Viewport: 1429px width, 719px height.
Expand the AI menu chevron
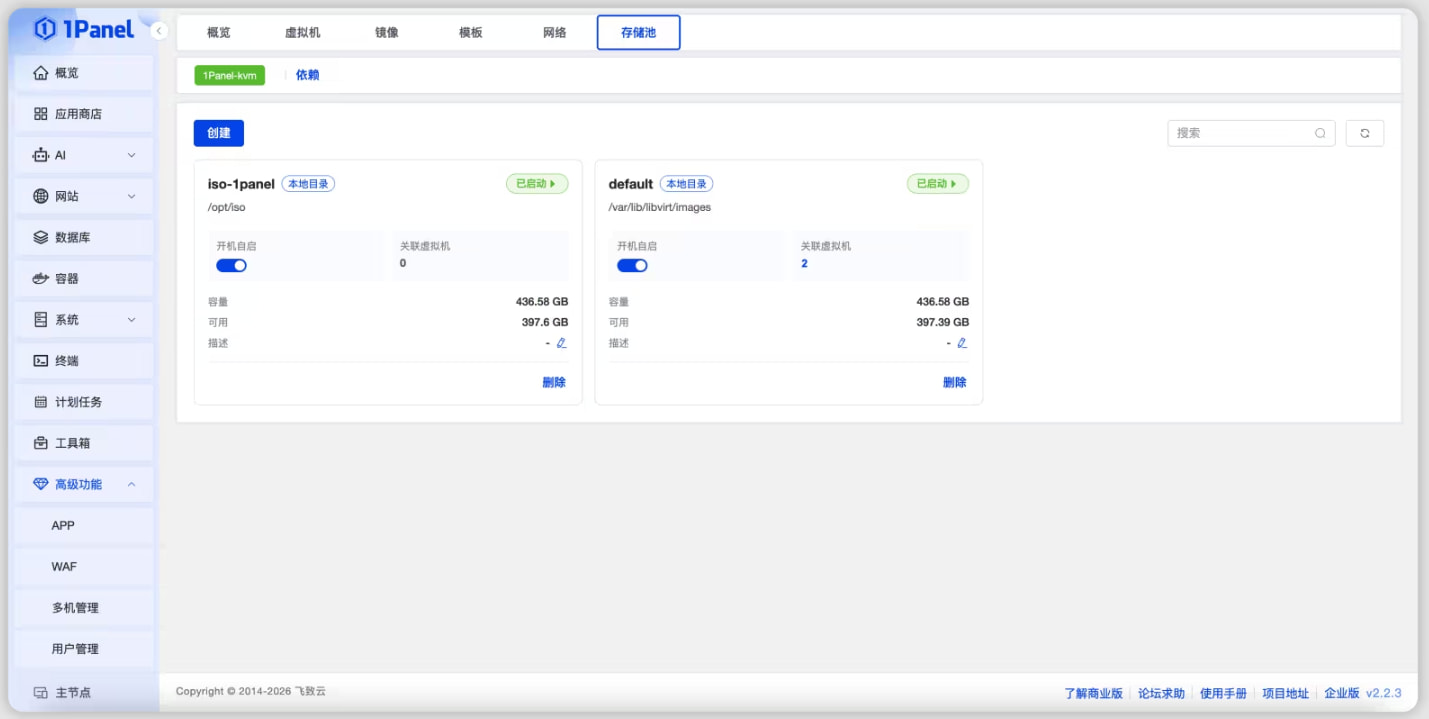coord(132,155)
